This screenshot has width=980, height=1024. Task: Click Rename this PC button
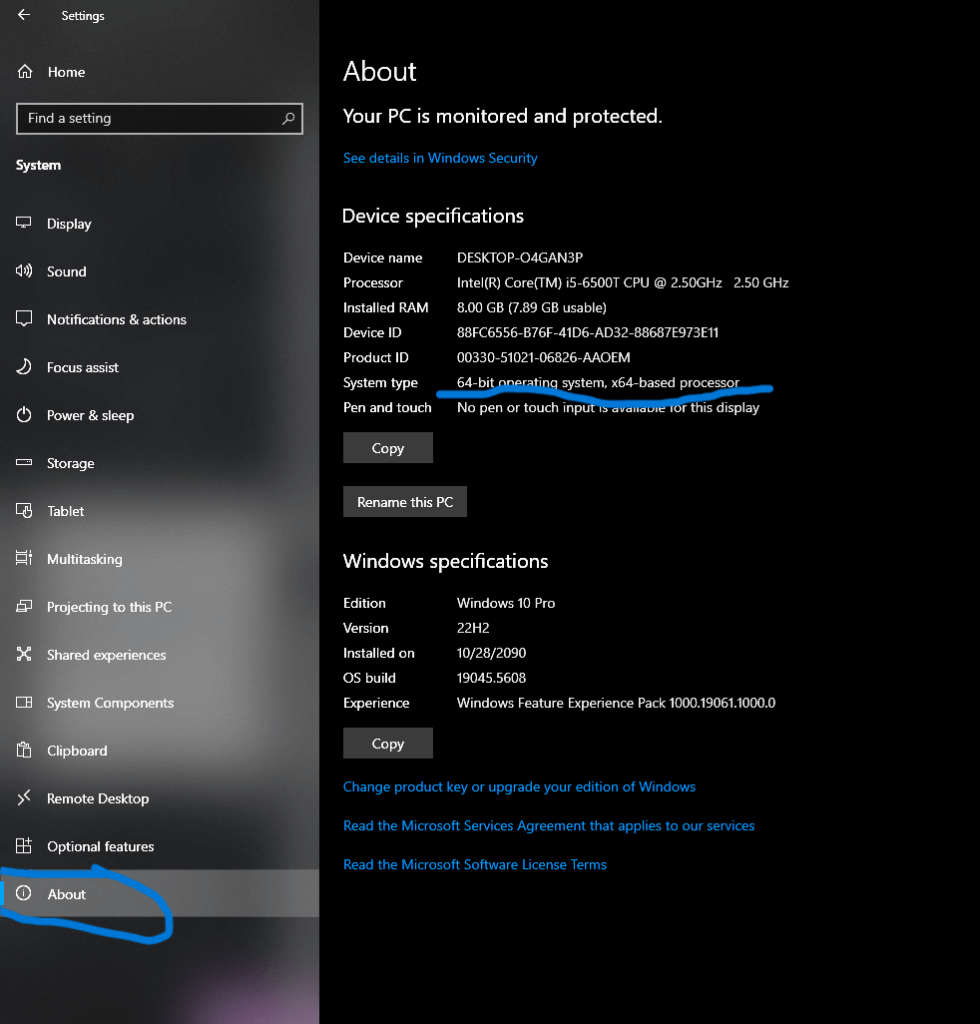pos(405,502)
